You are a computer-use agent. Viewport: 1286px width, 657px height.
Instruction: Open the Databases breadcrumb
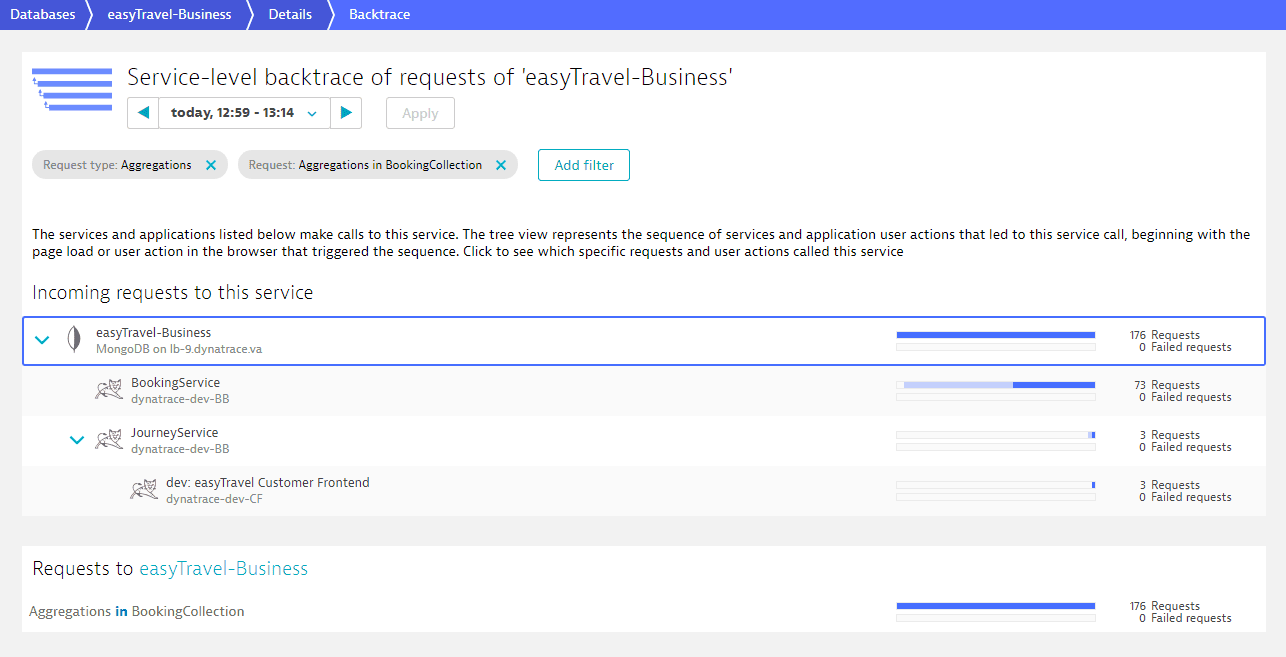click(42, 14)
